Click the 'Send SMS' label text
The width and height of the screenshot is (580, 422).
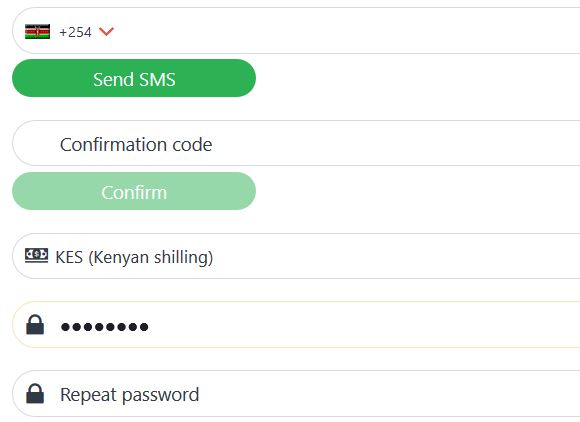(134, 79)
